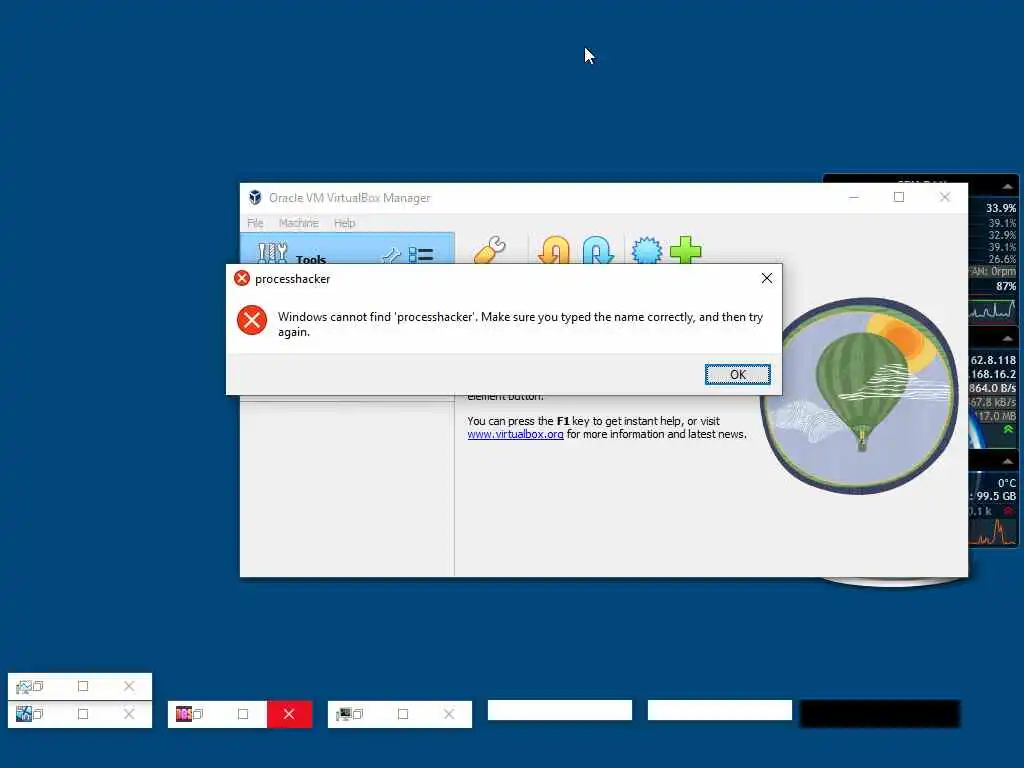Close the processhacker error dialog with X

click(767, 278)
